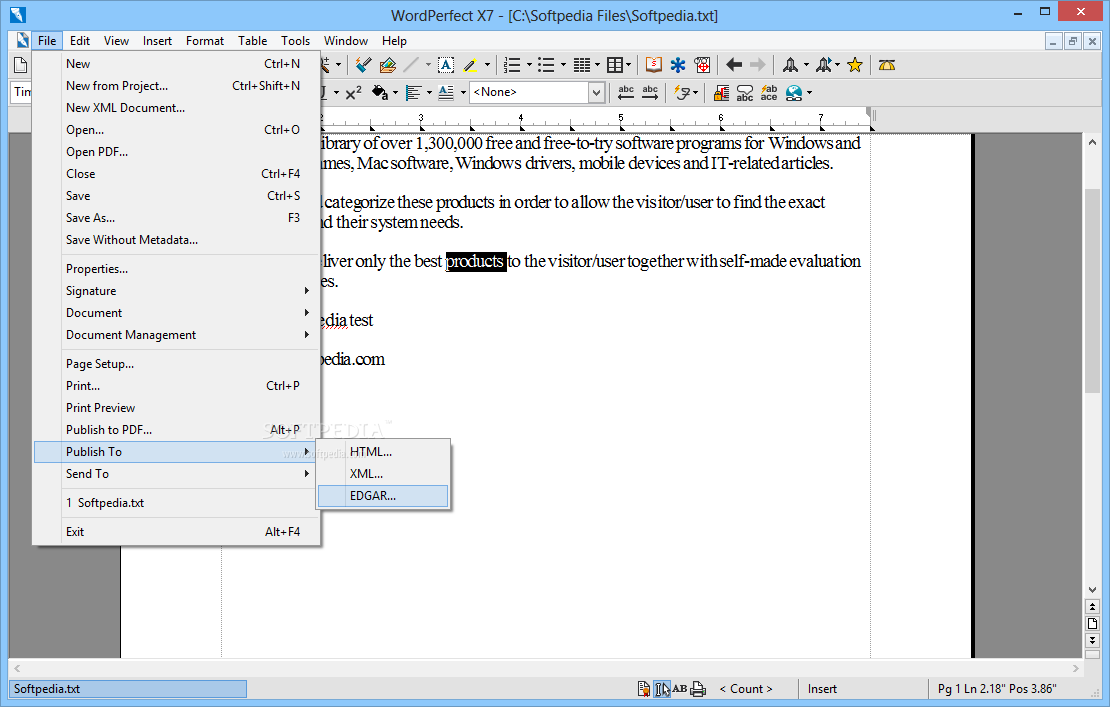Click the text justification icon
The image size is (1110, 707).
pos(413,93)
